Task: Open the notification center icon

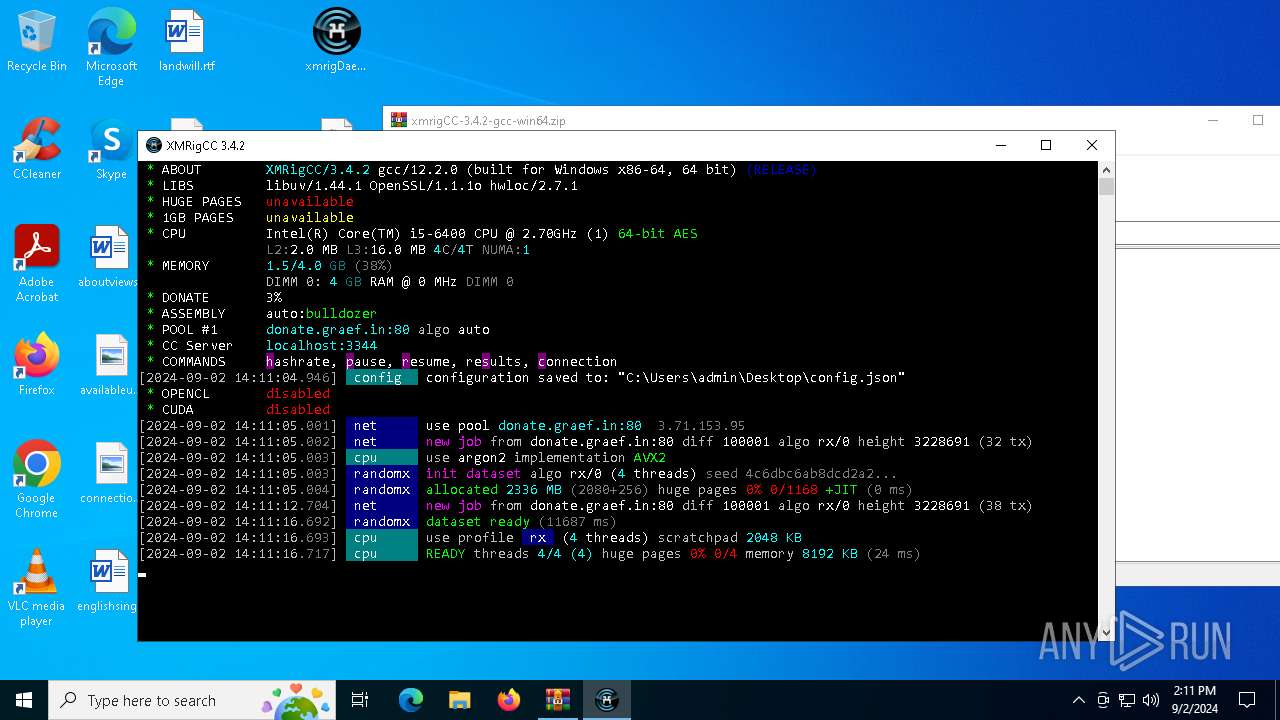Action: (1247, 700)
